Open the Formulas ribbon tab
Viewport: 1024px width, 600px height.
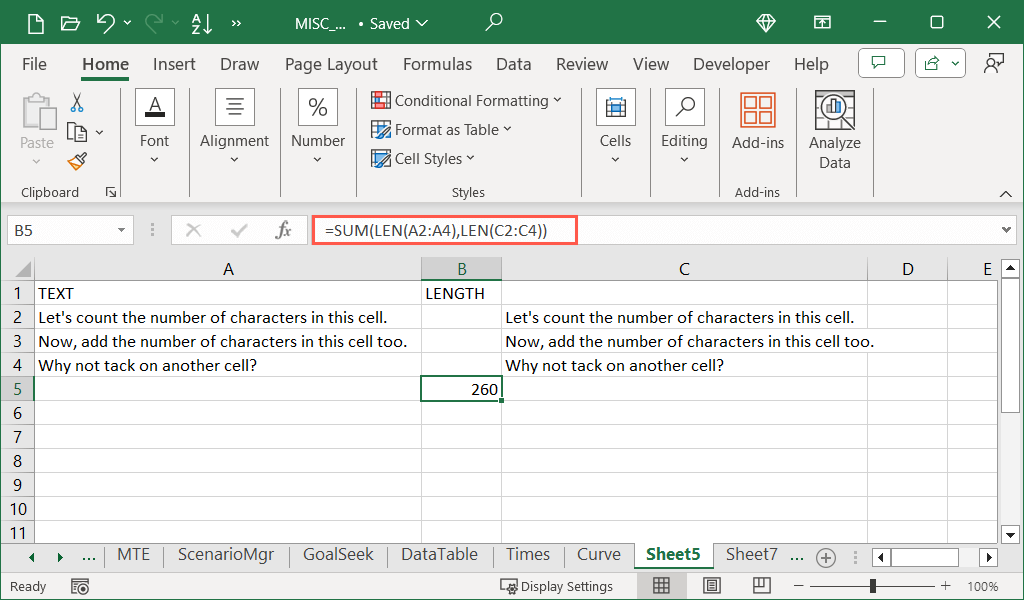click(x=437, y=64)
